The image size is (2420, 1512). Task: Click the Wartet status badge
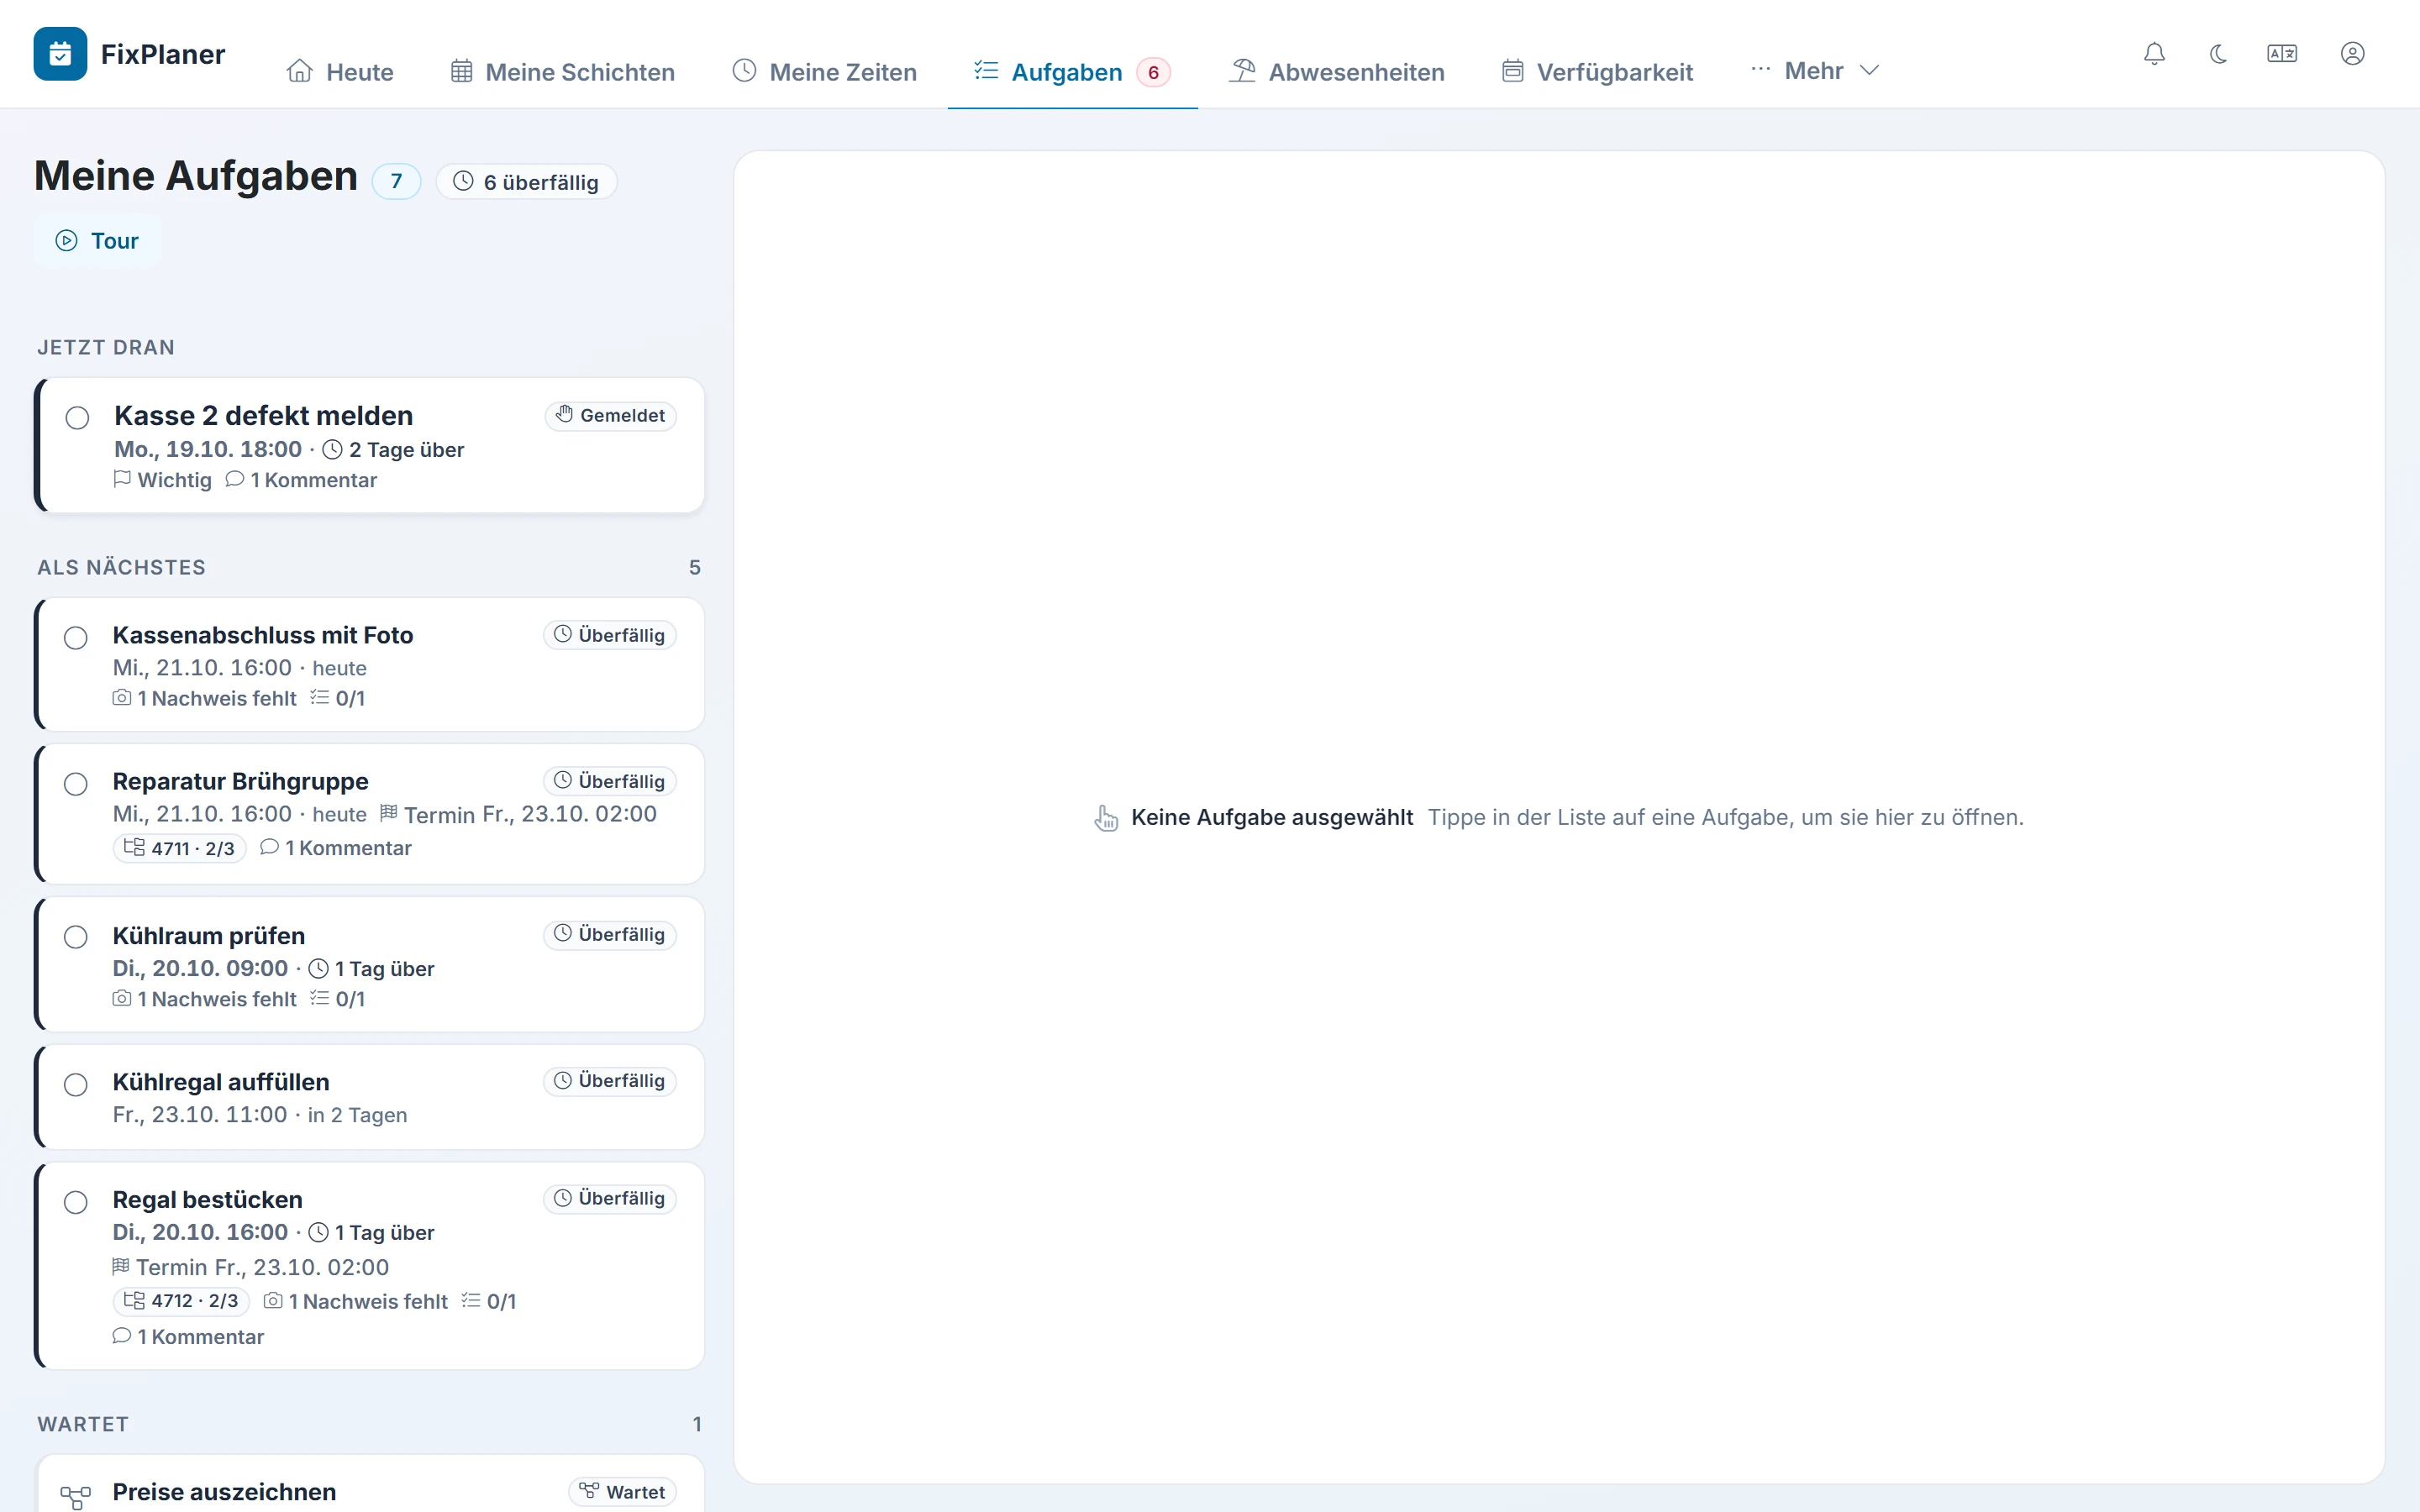[623, 1492]
